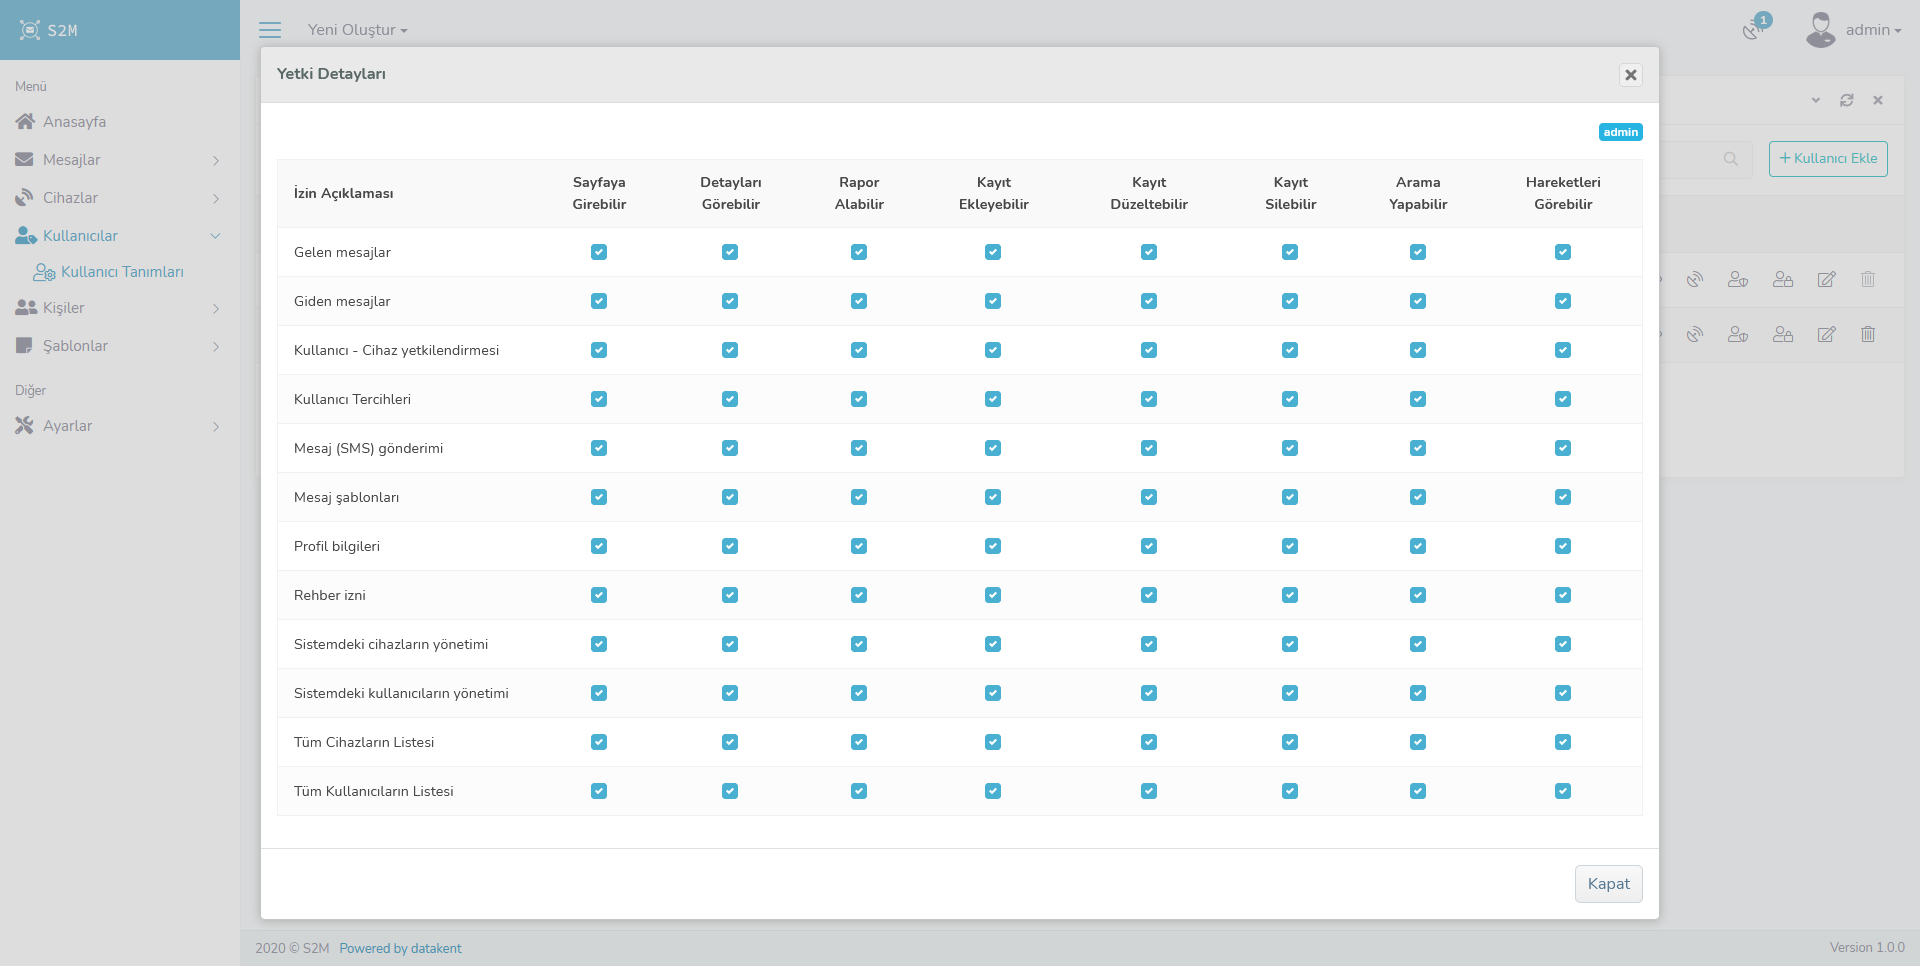Viewport: 1920px width, 966px height.
Task: Close the Yetki Detayları dialog
Action: click(1630, 75)
